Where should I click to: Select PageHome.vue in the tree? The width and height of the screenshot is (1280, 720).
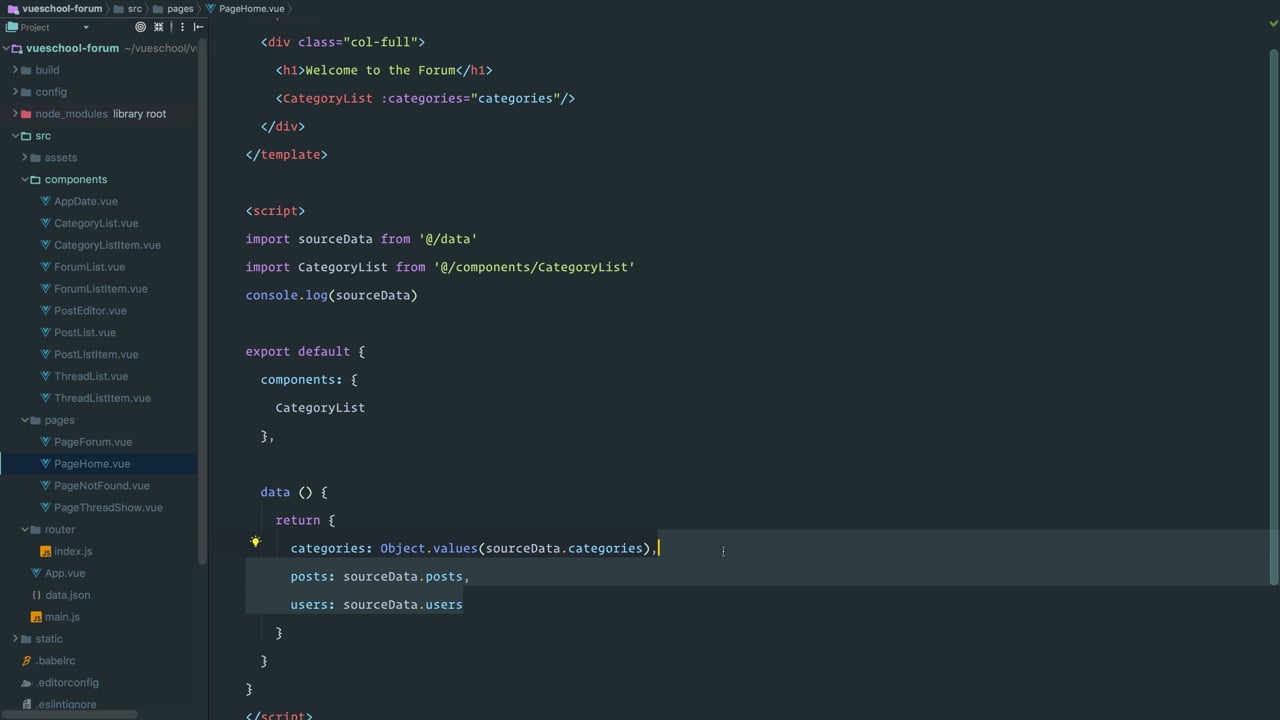pos(92,464)
